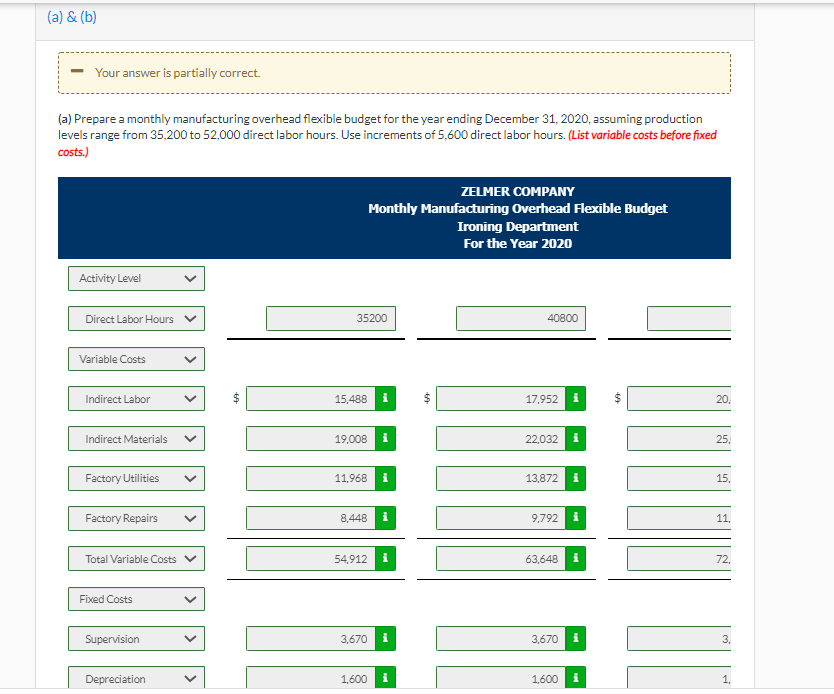Expand the Indirect Materials dropdown
Screen dimensions: 834x694
tap(136, 439)
